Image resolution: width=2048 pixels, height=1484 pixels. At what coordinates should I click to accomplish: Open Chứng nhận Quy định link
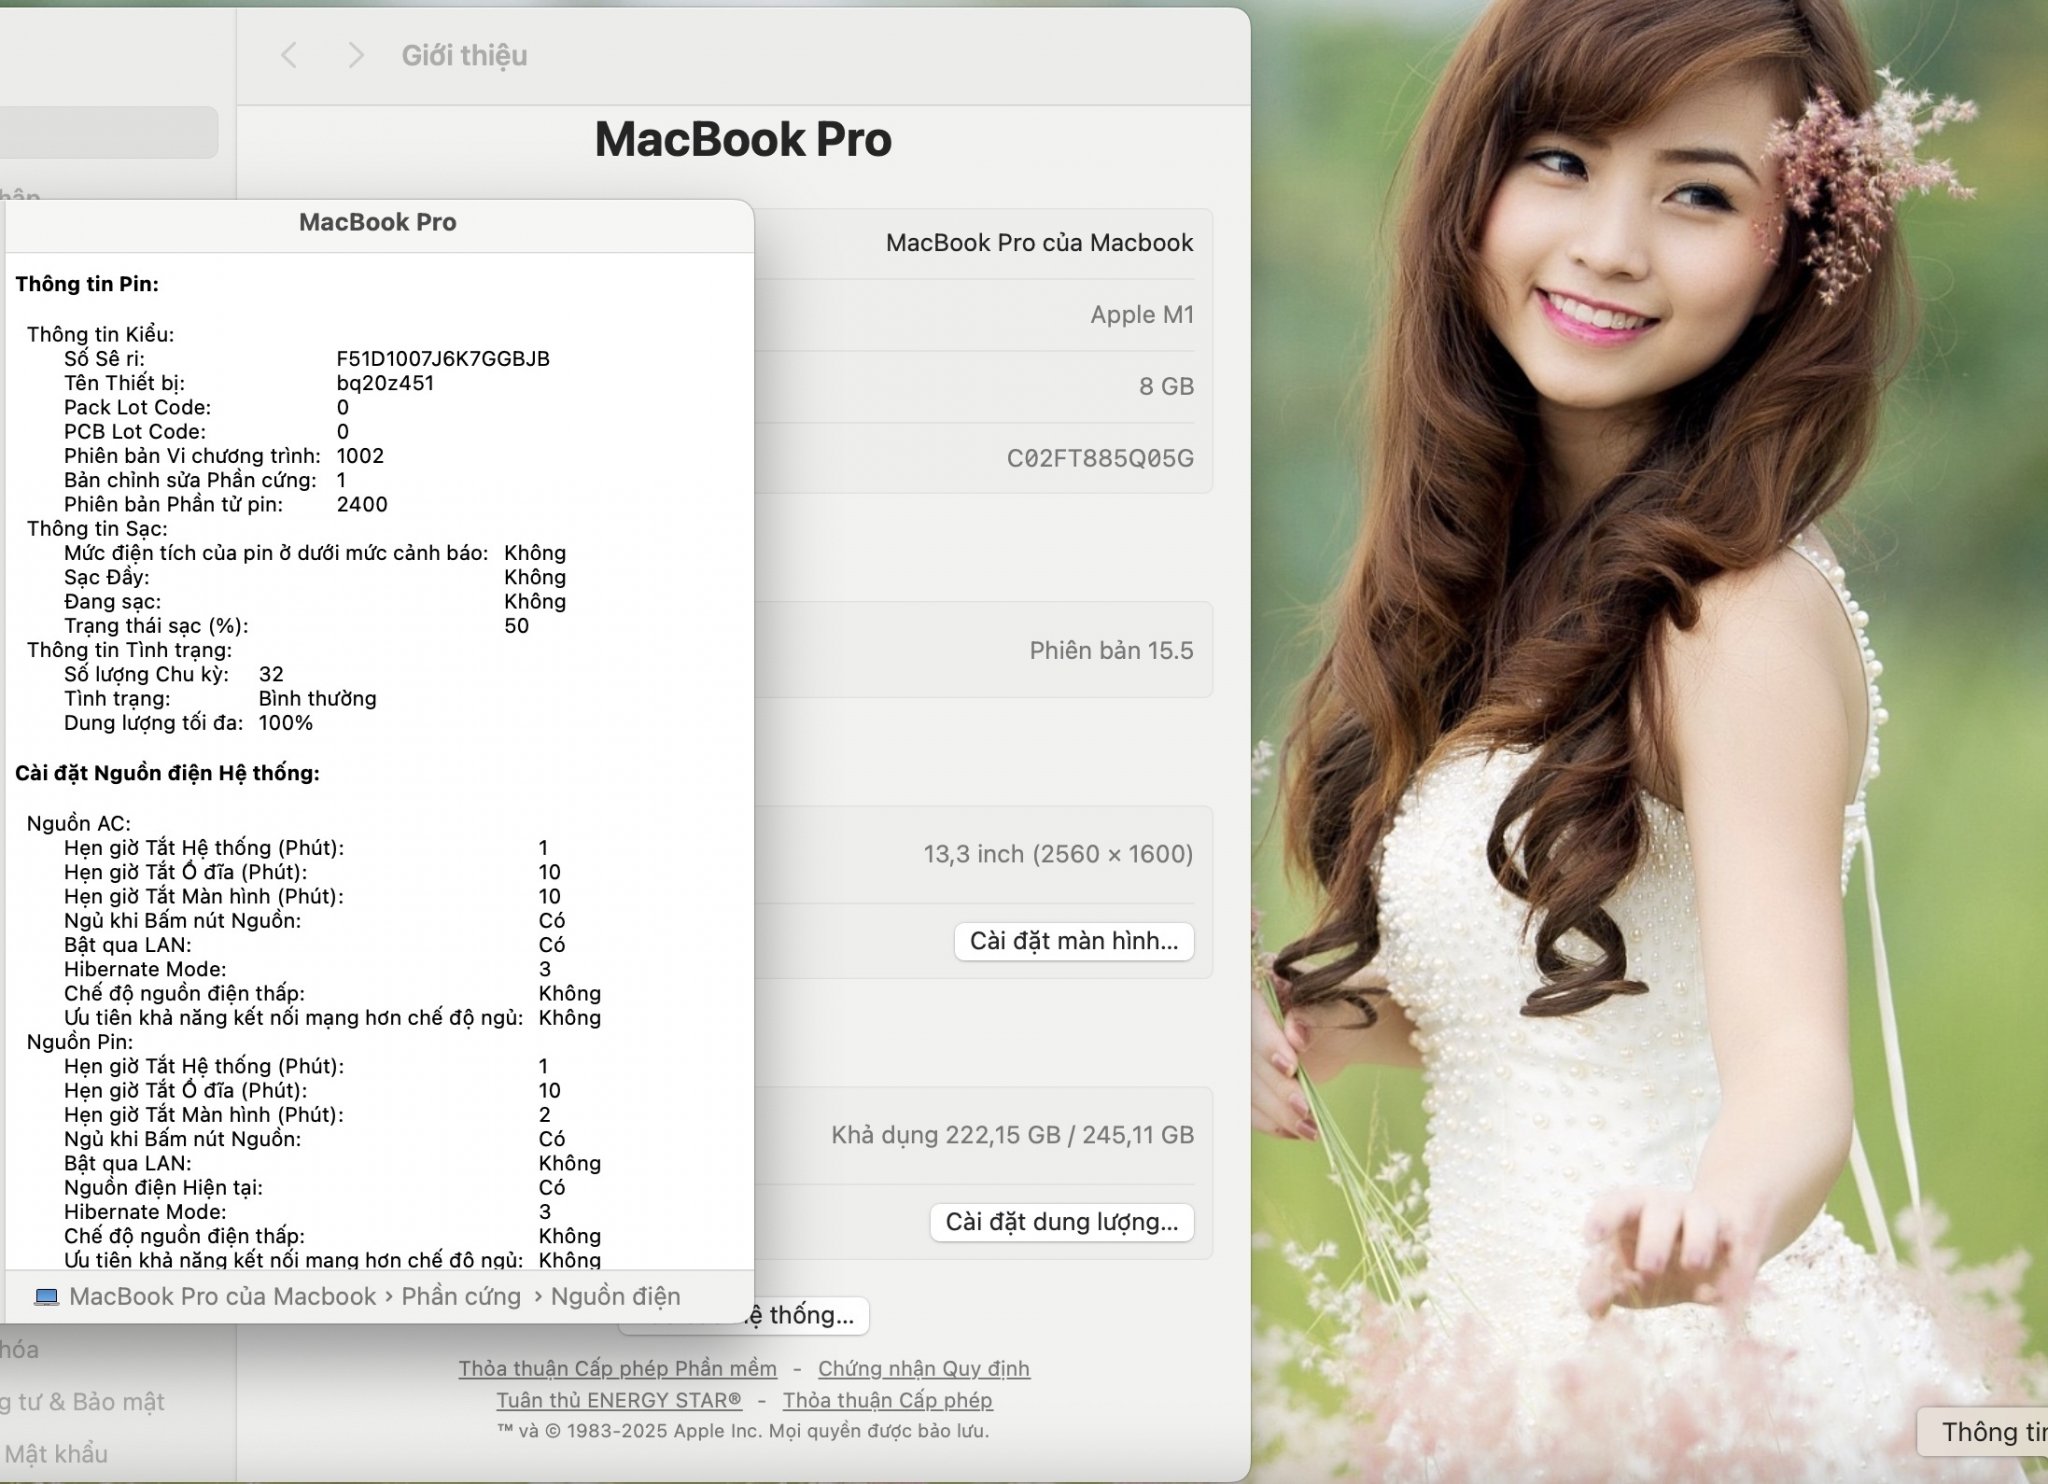click(x=924, y=1368)
